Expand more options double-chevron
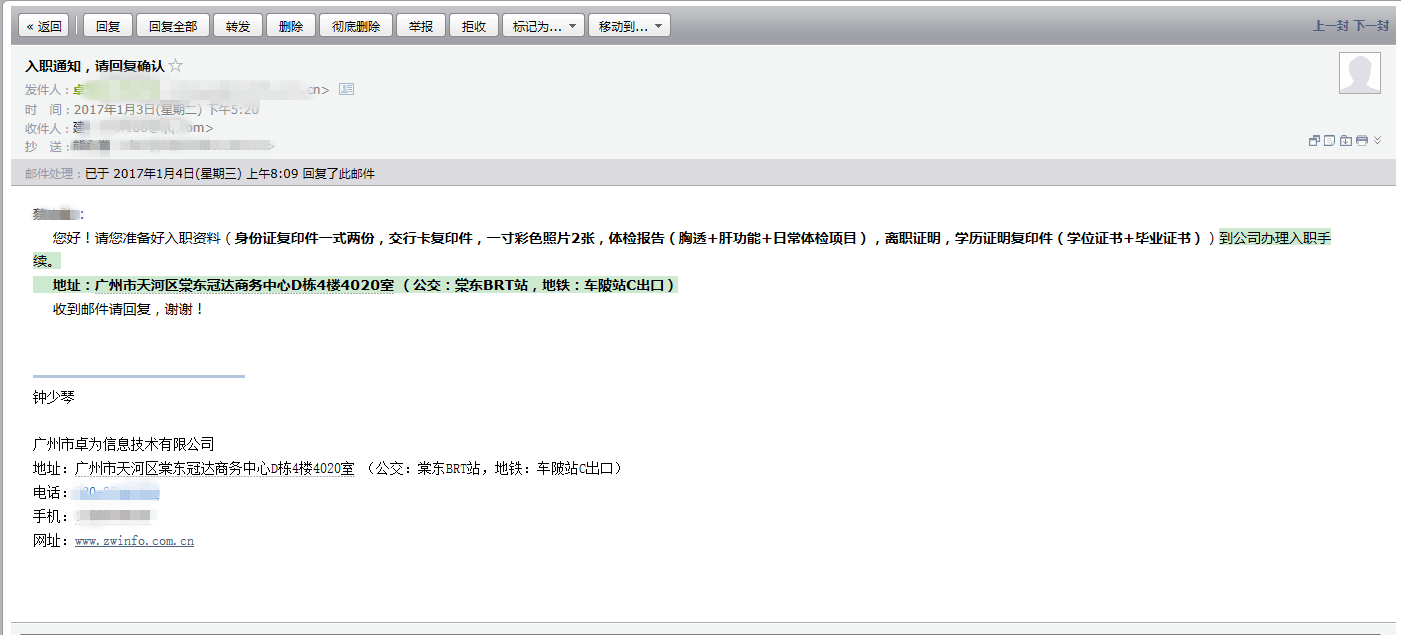The width and height of the screenshot is (1401, 635). [x=1378, y=141]
